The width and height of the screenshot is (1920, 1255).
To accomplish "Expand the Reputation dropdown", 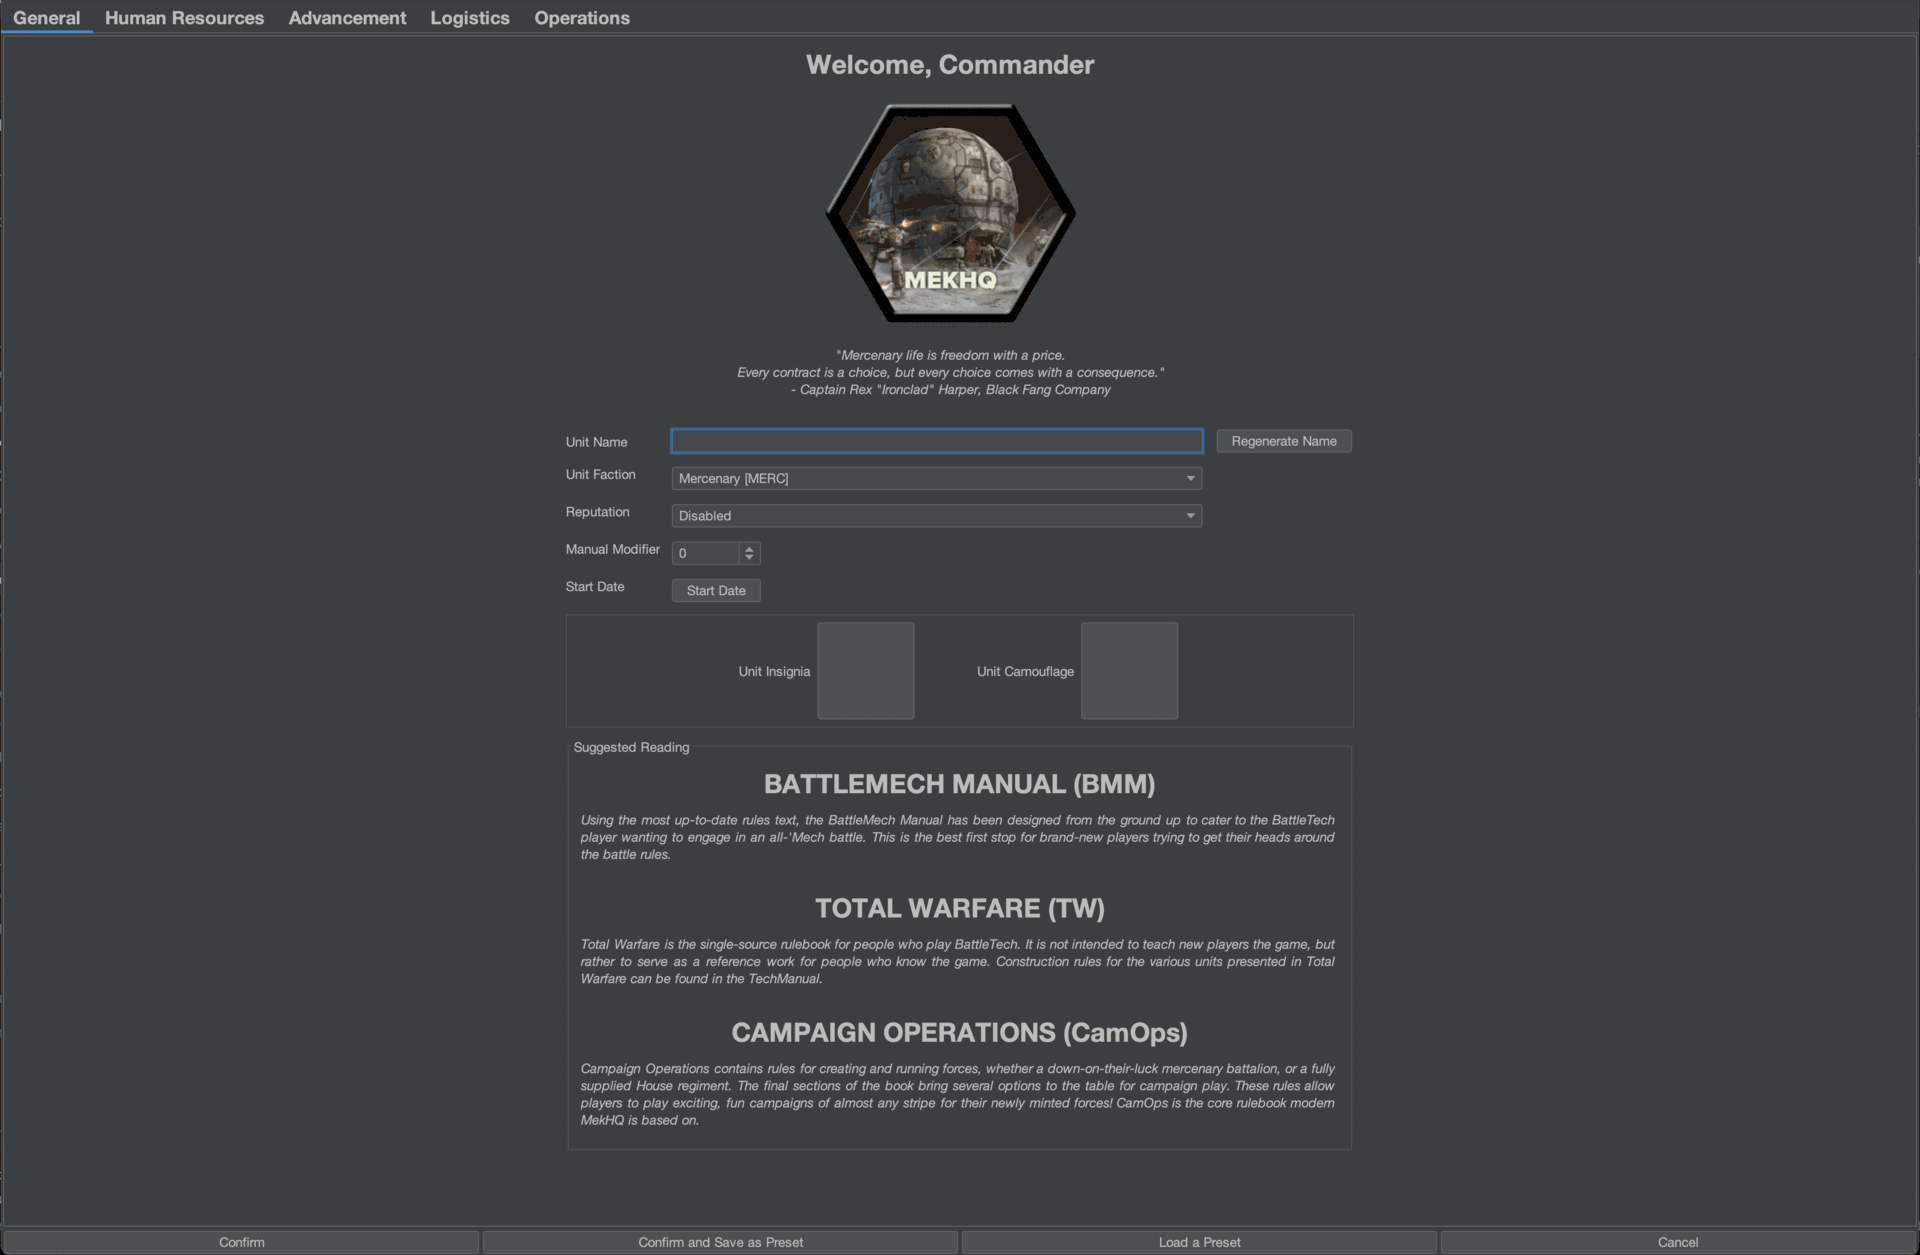I will coord(937,516).
